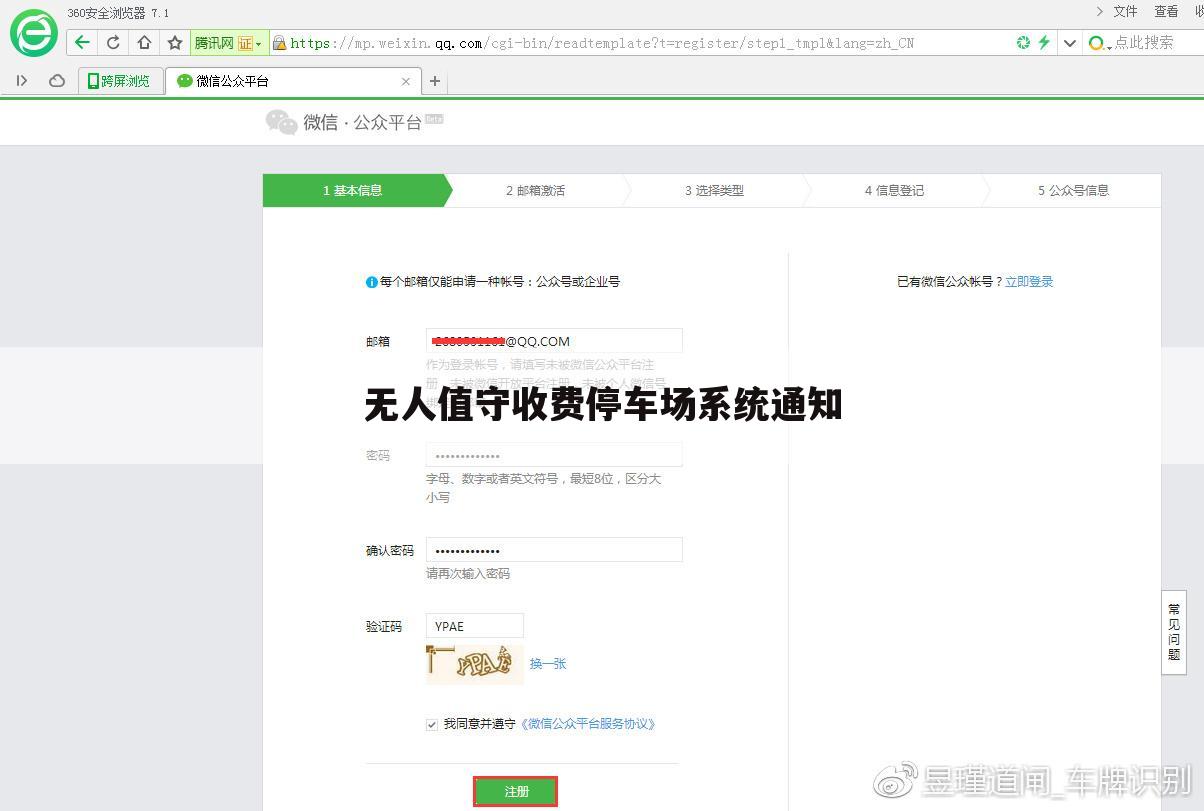Click the green 注册 button

pos(516,791)
